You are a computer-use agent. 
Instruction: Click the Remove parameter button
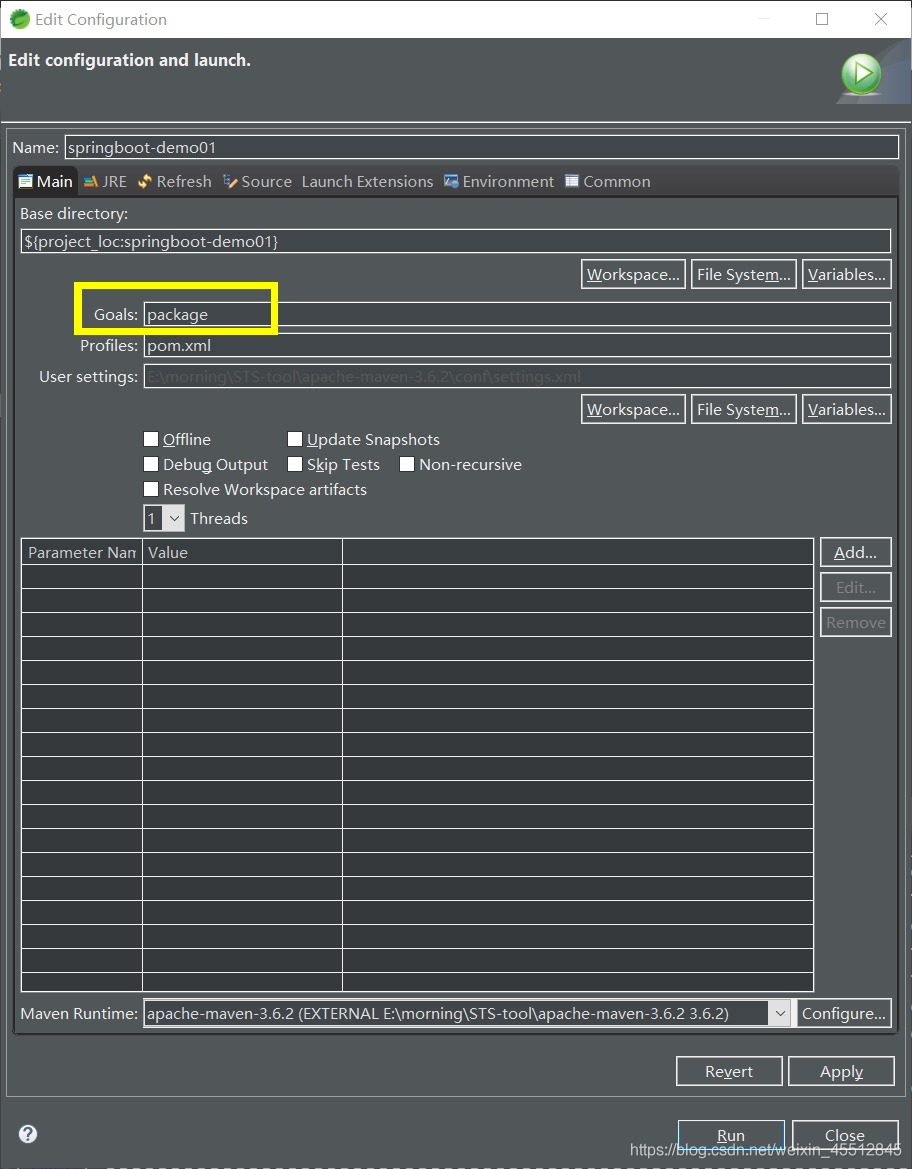pos(855,623)
